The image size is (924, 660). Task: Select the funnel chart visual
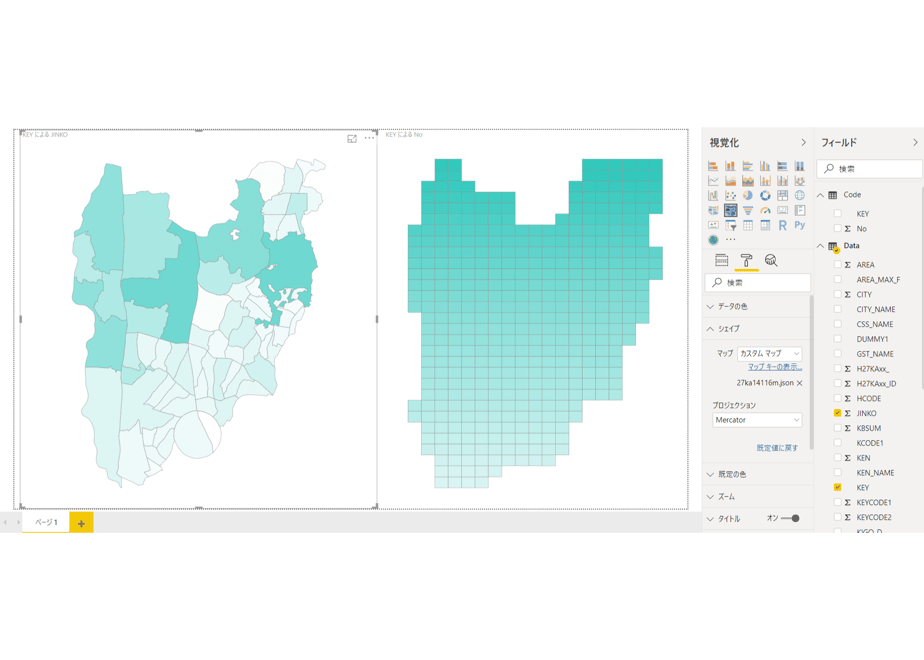[x=748, y=210]
